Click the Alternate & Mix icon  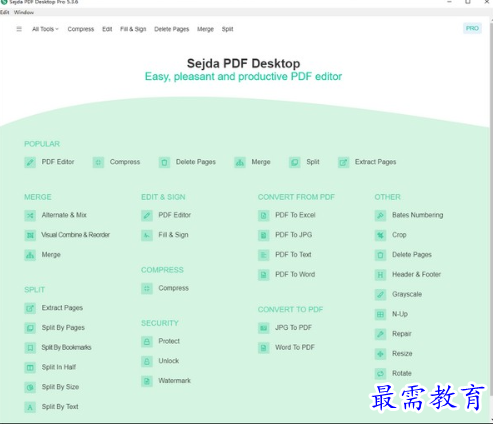coord(30,215)
